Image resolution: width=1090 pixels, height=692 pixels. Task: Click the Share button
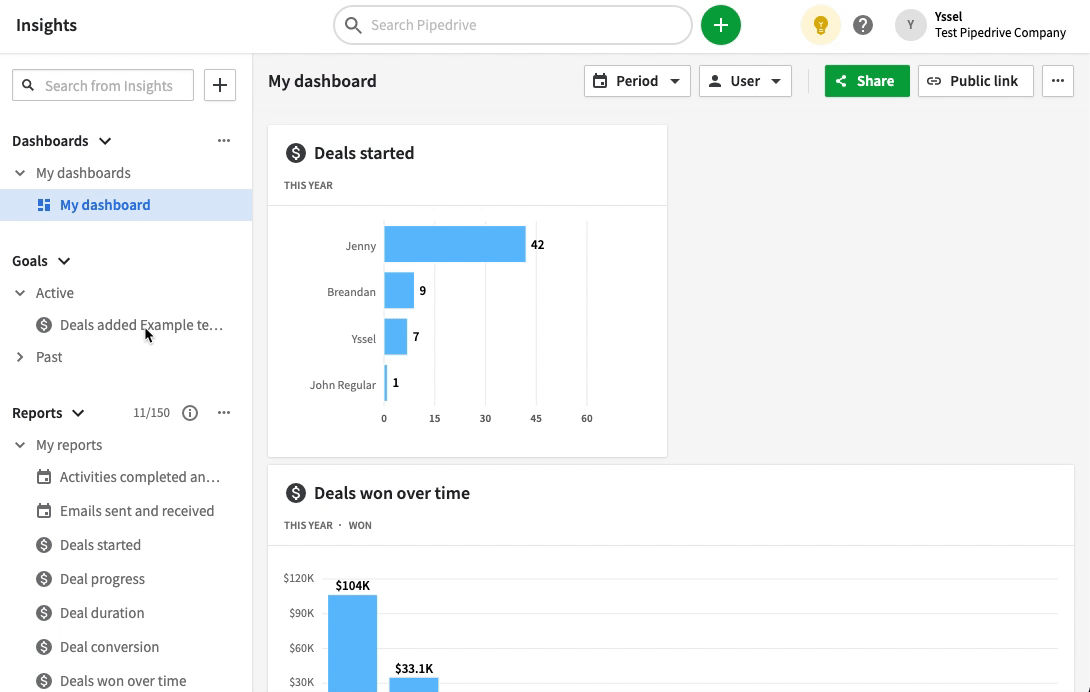coord(866,80)
